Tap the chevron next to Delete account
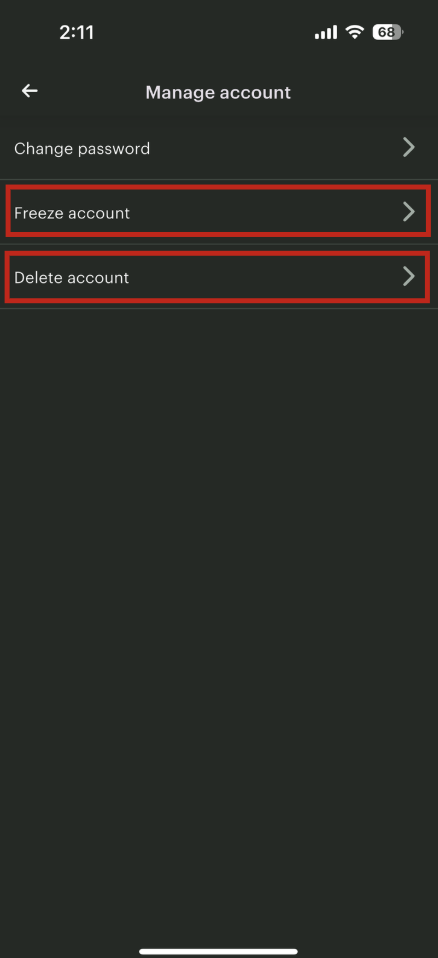 pyautogui.click(x=409, y=276)
